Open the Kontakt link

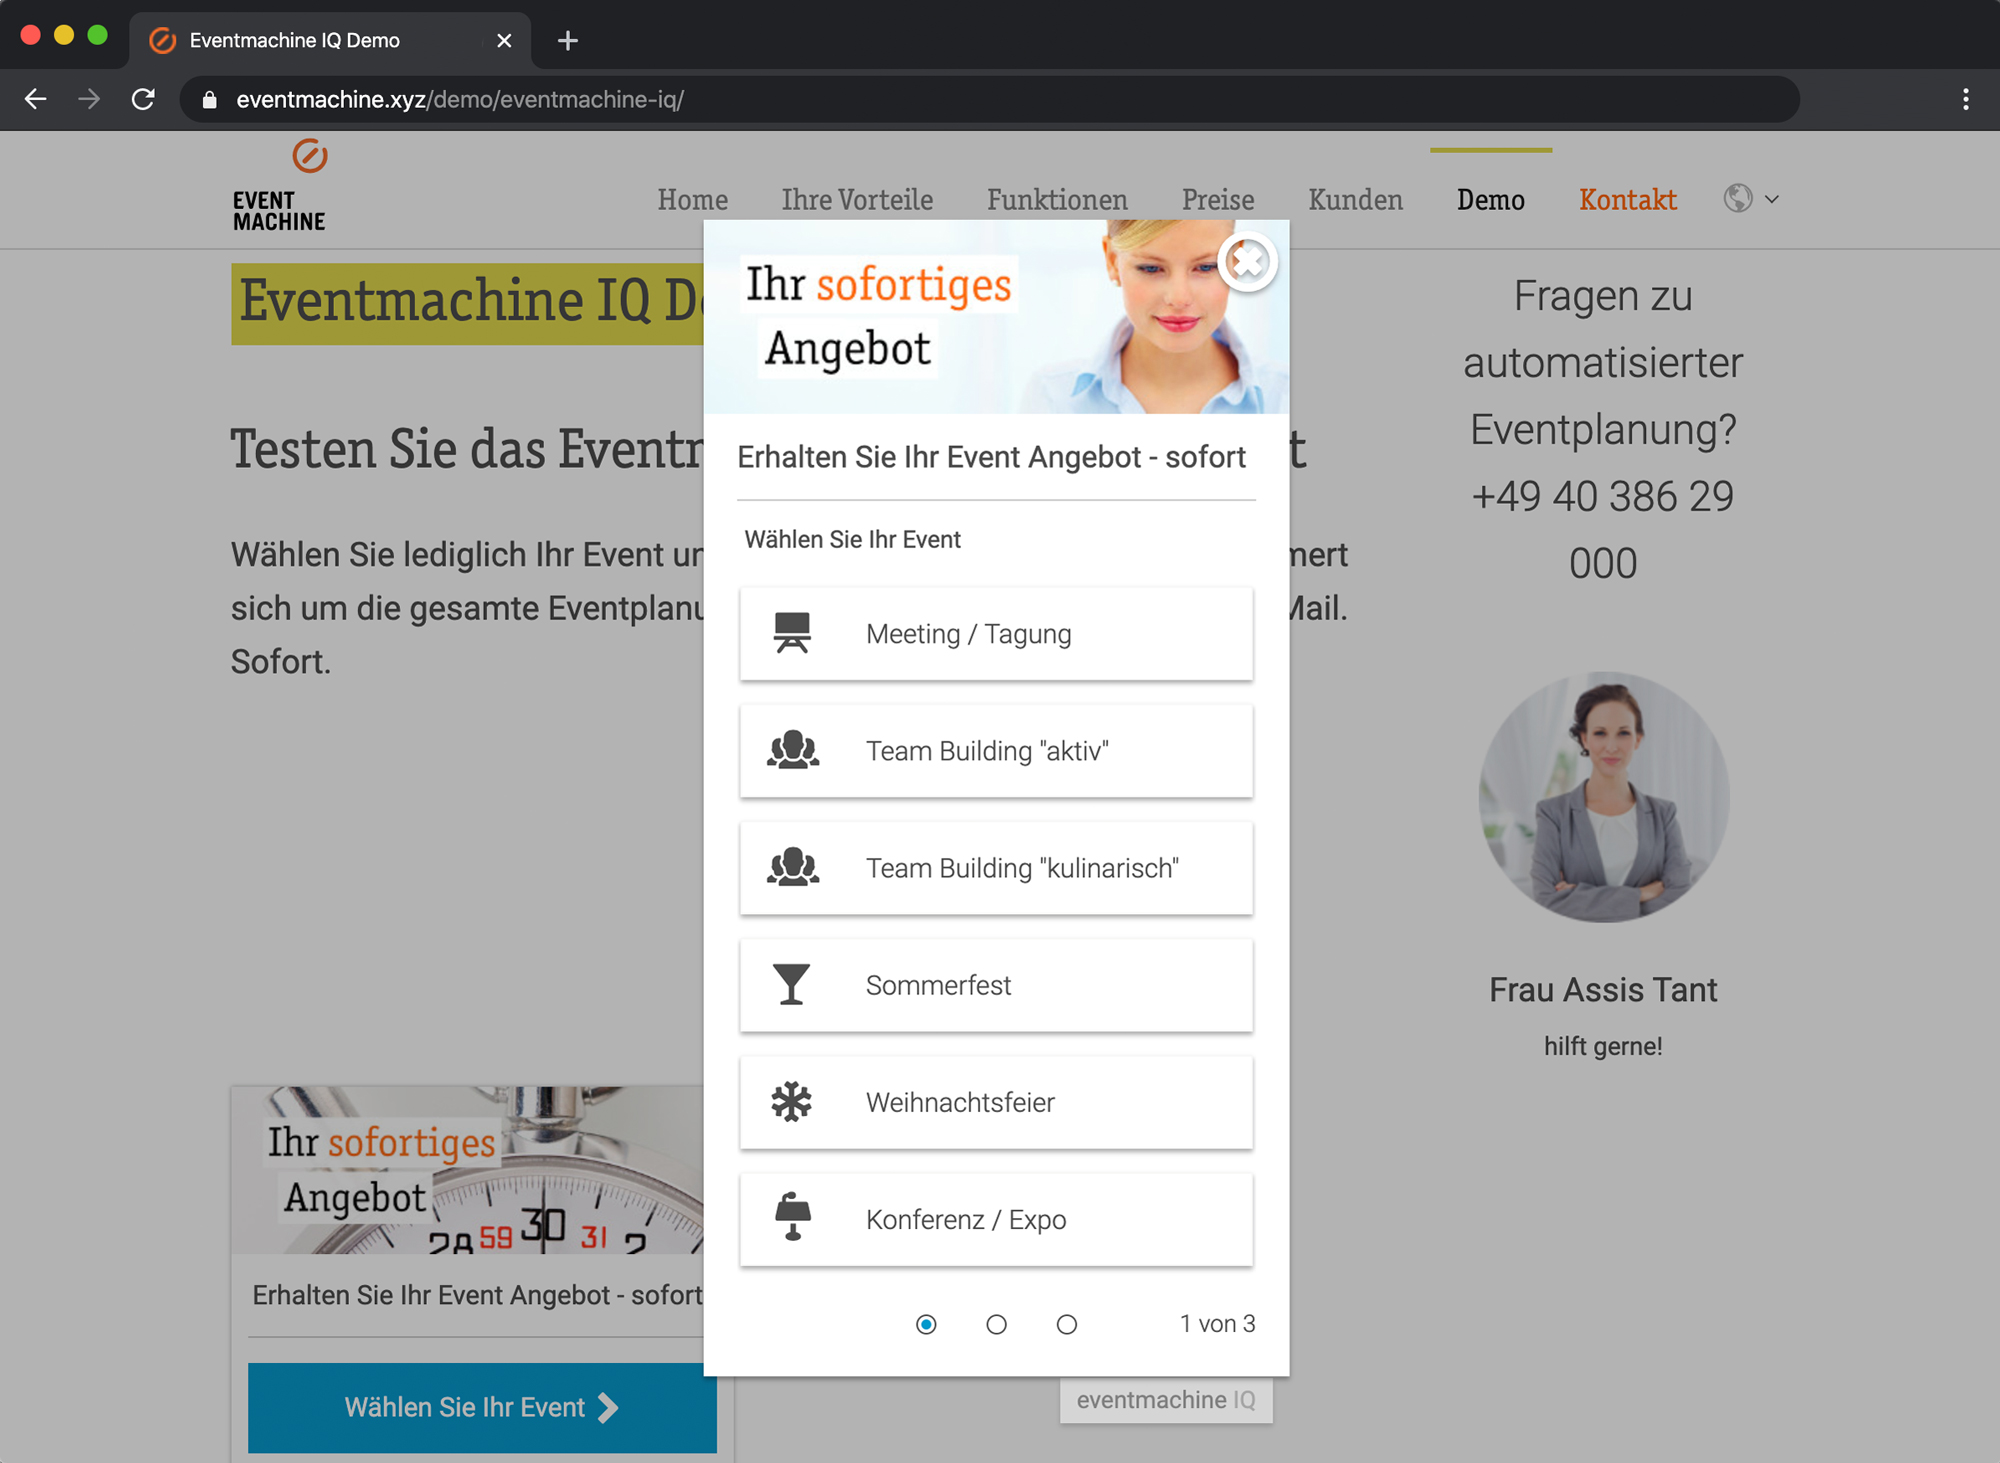click(x=1627, y=200)
